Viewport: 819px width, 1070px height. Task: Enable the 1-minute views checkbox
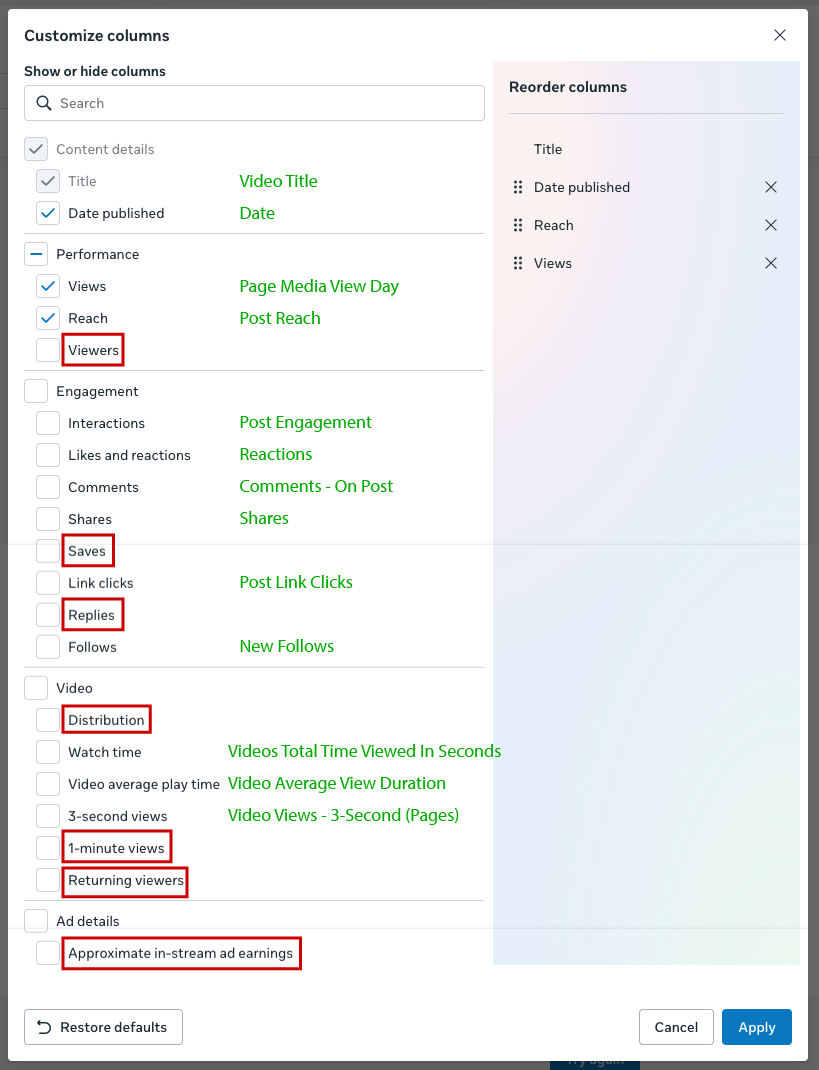48,848
